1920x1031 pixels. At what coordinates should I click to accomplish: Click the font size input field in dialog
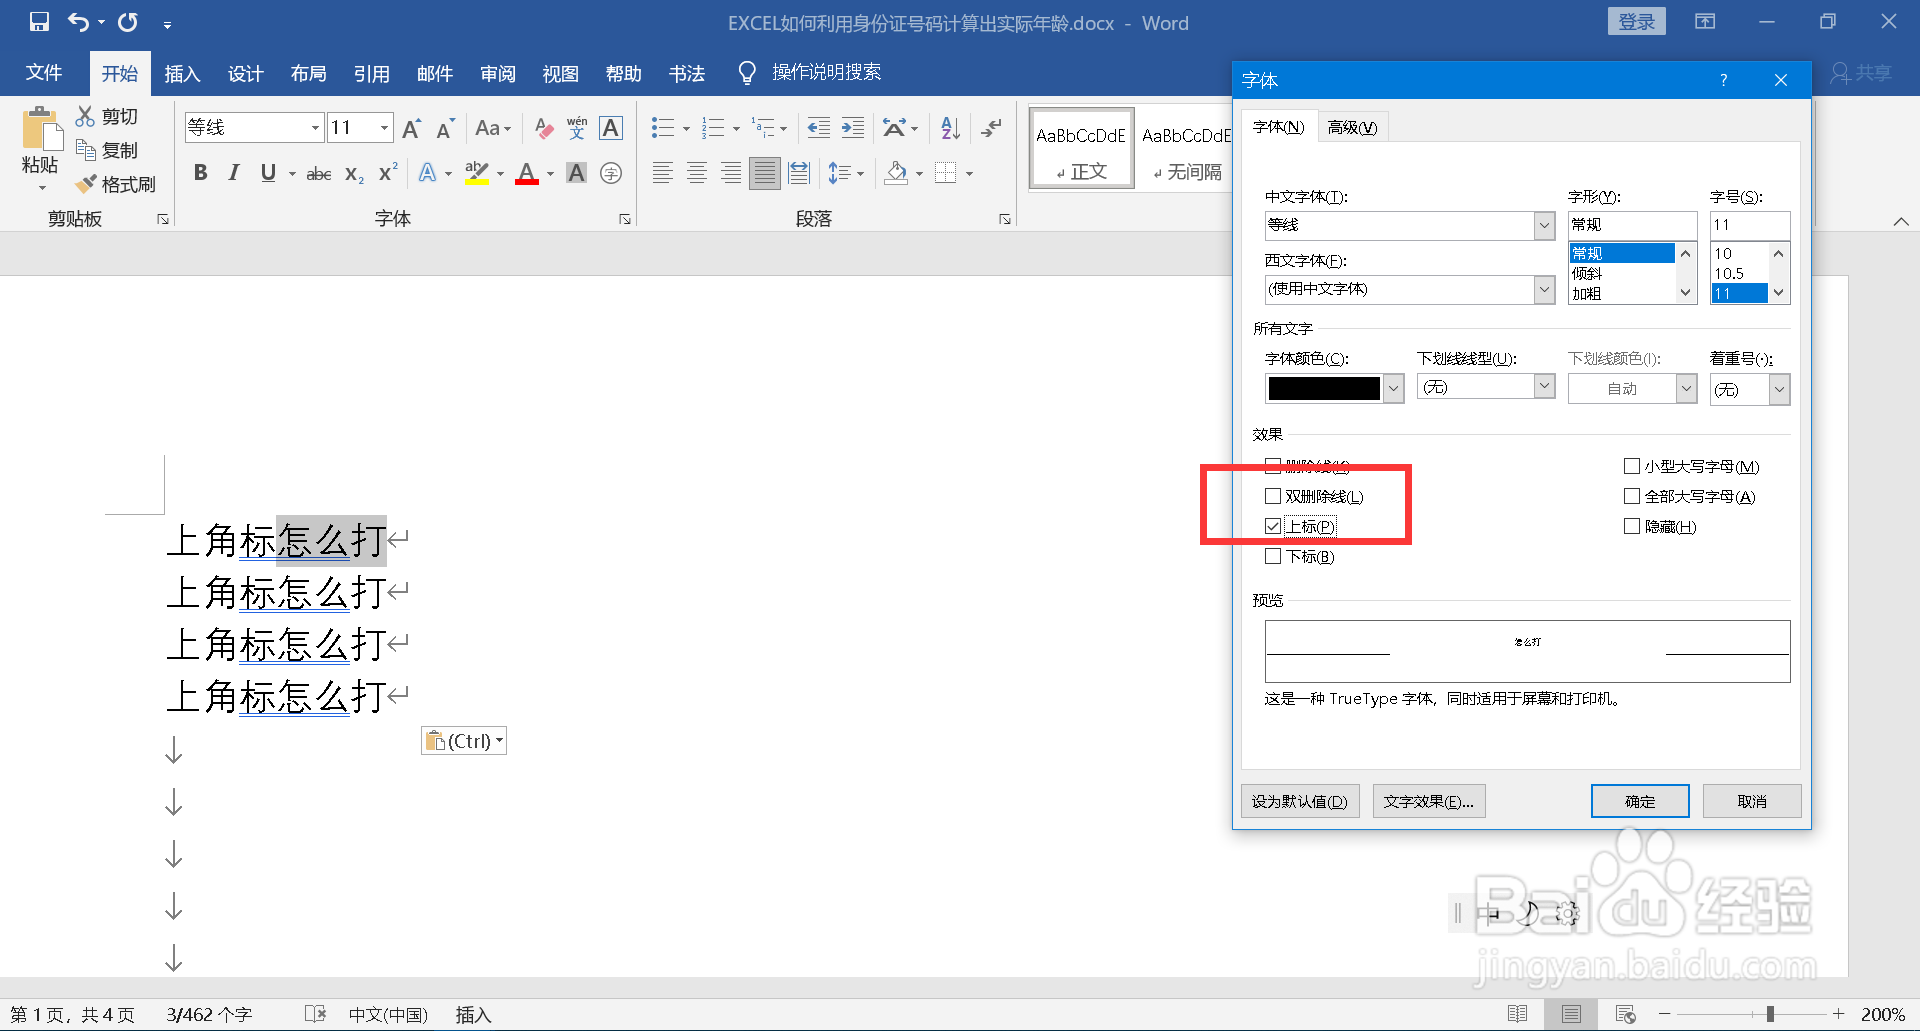[1749, 225]
